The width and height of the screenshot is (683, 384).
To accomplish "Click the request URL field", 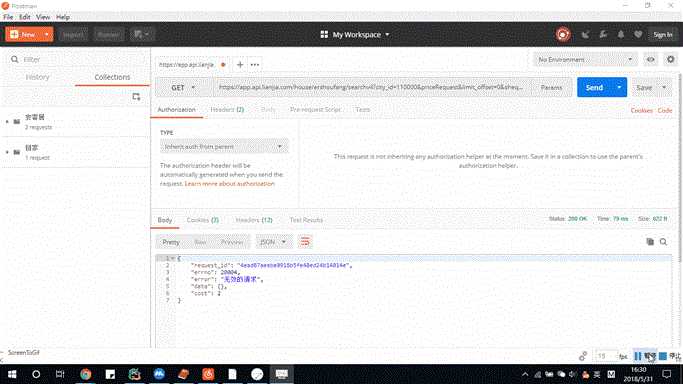I will tap(372, 87).
